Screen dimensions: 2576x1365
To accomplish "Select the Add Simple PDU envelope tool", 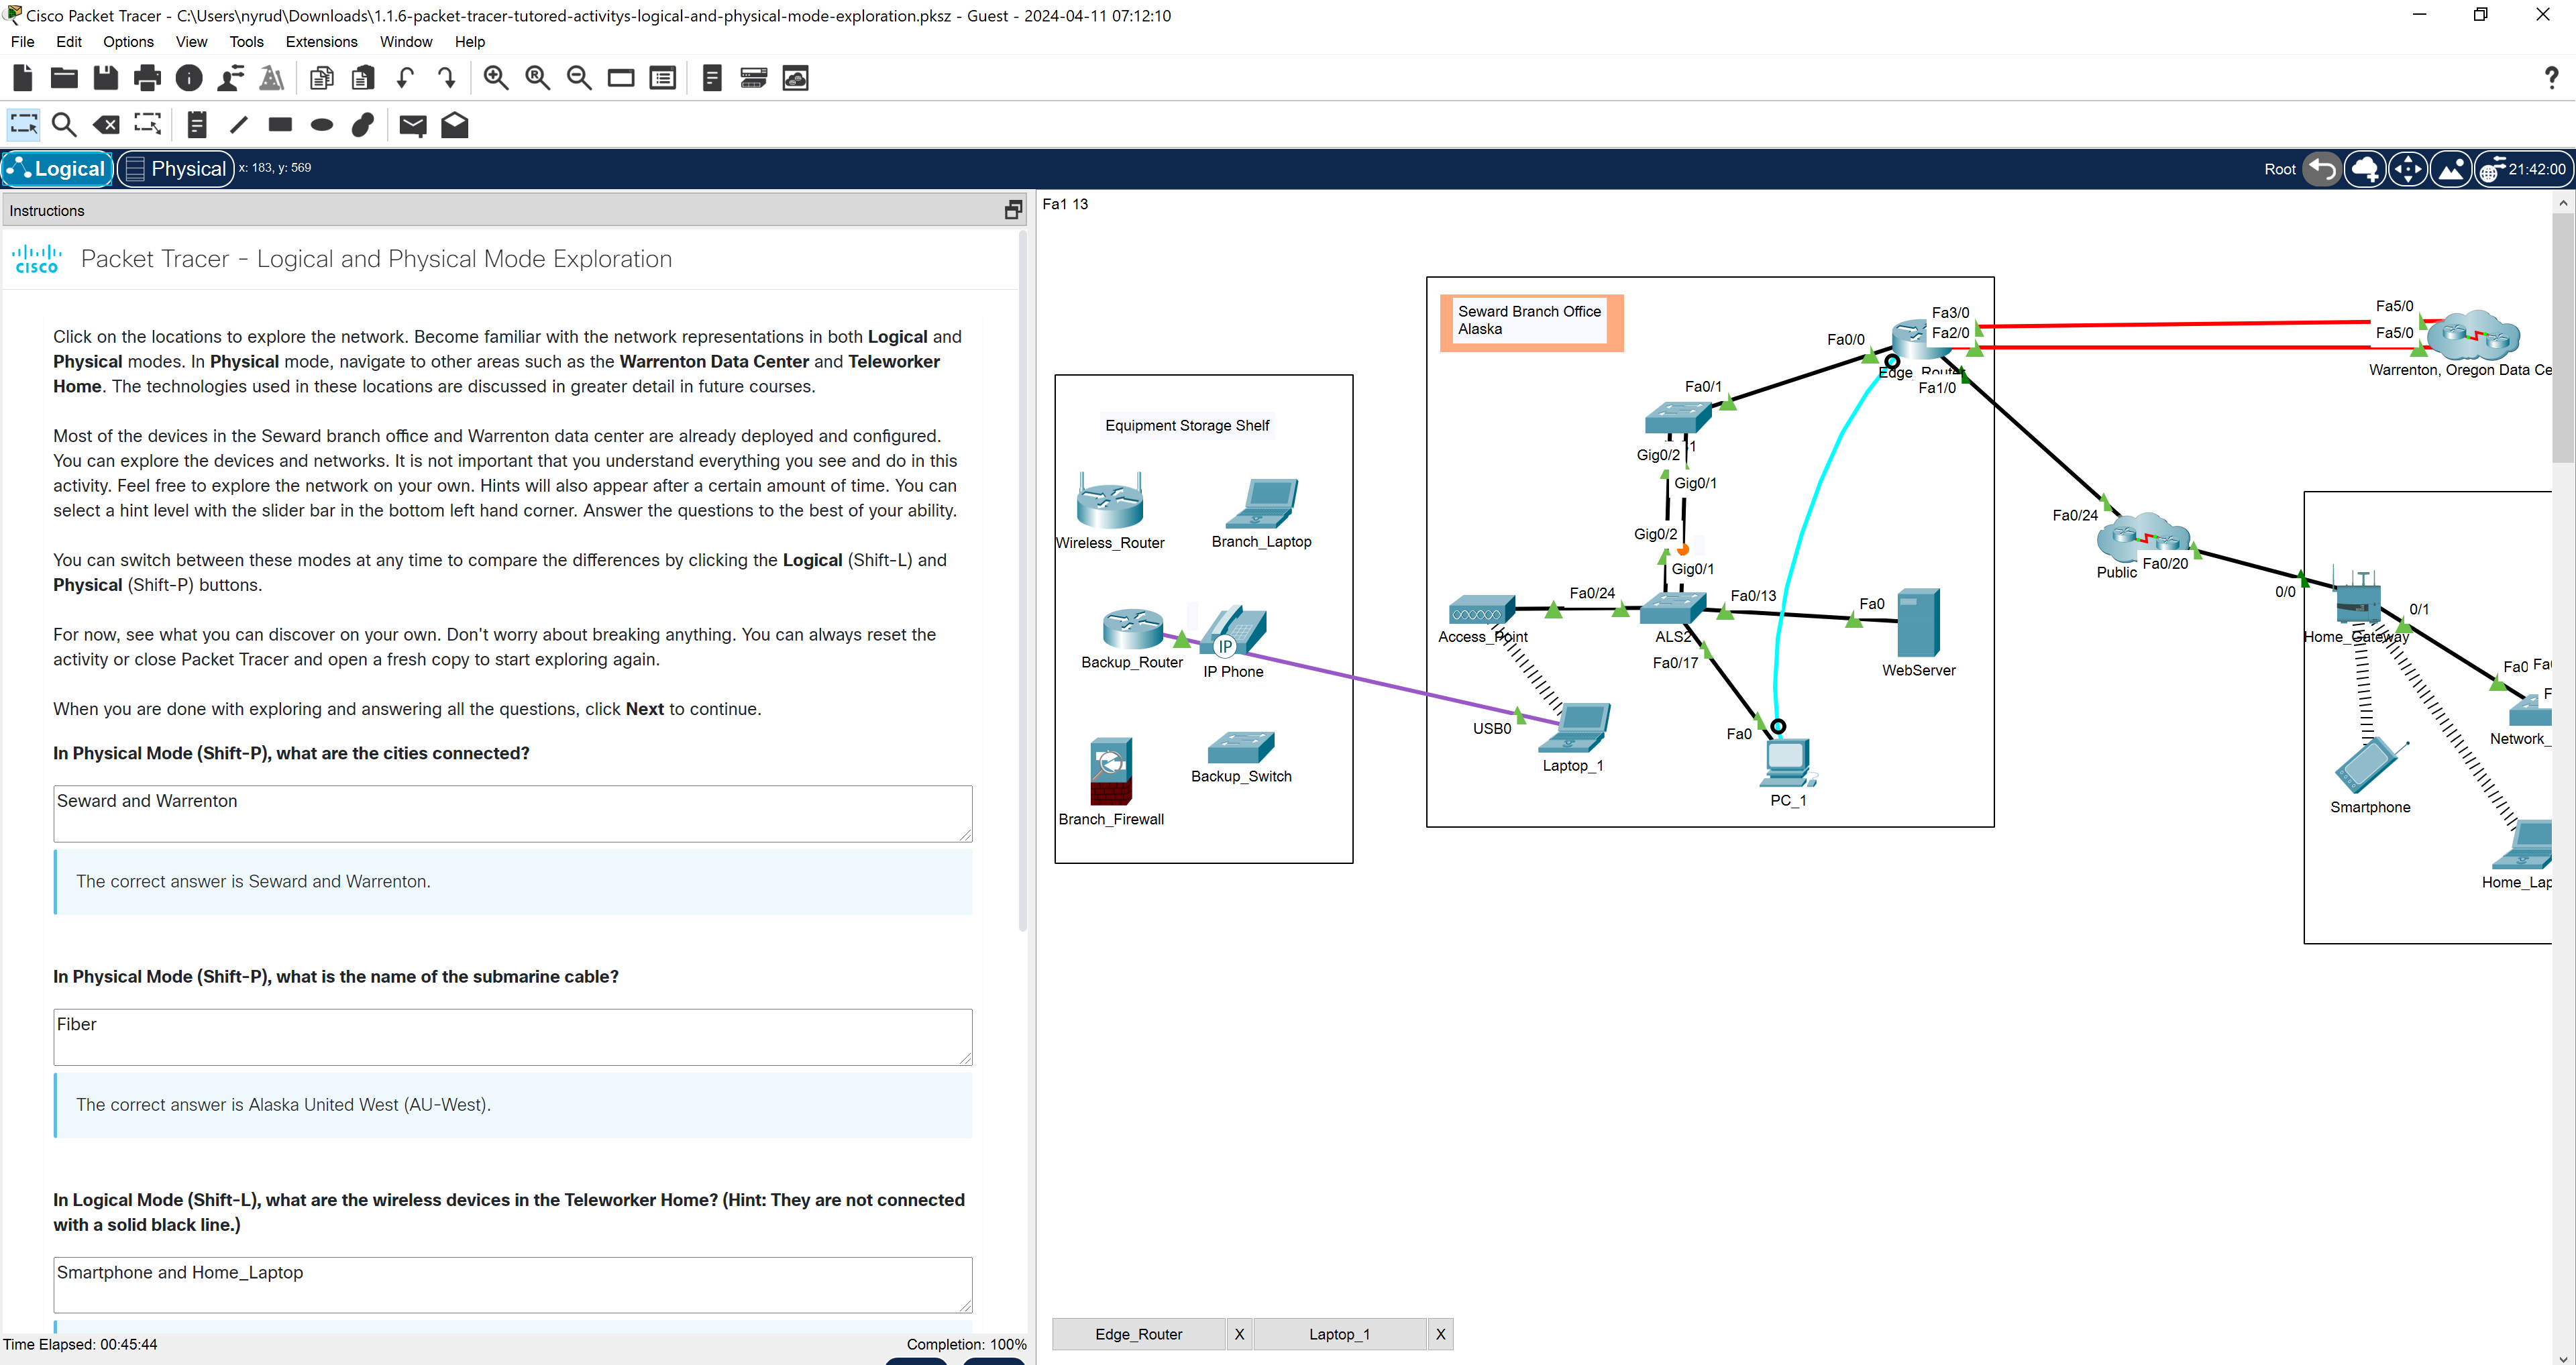I will 412,124.
